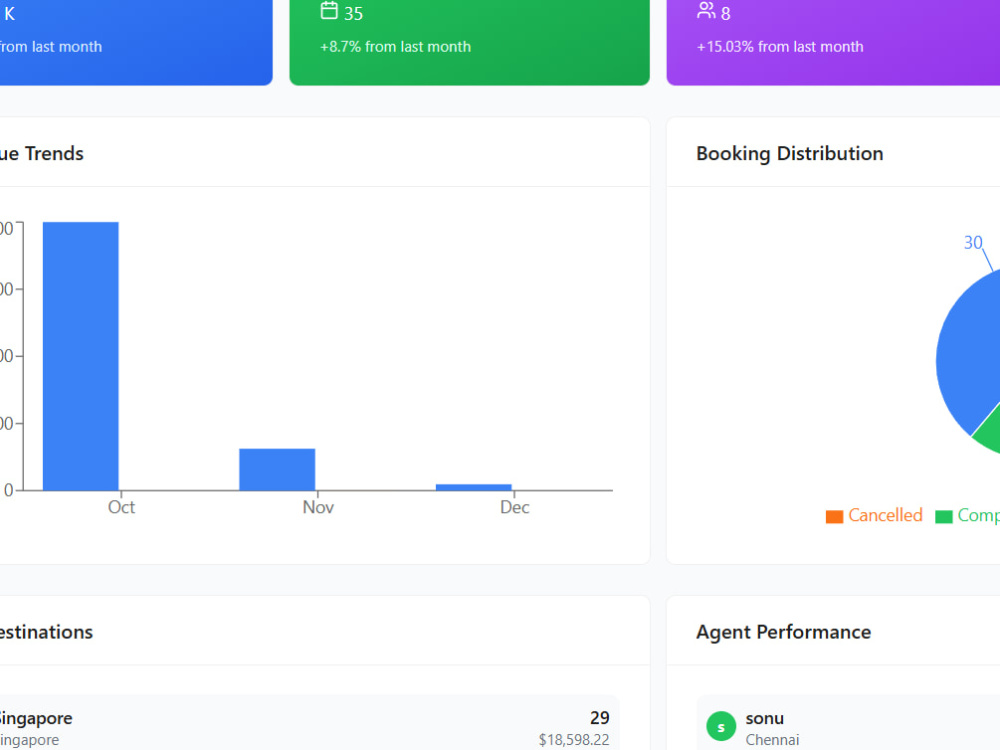The image size is (1000, 750).
Task: Click the Dec axis label
Action: [x=514, y=507]
